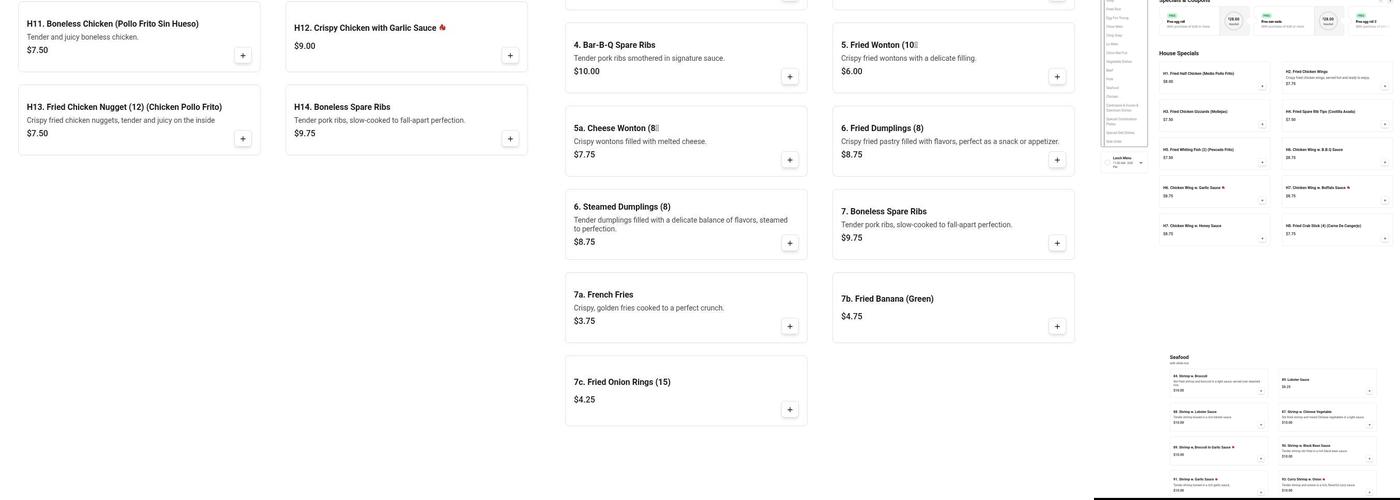Viewport: 1400px width, 500px height.
Task: Add Bar-B-Q Spare Ribs to cart
Action: (x=790, y=77)
